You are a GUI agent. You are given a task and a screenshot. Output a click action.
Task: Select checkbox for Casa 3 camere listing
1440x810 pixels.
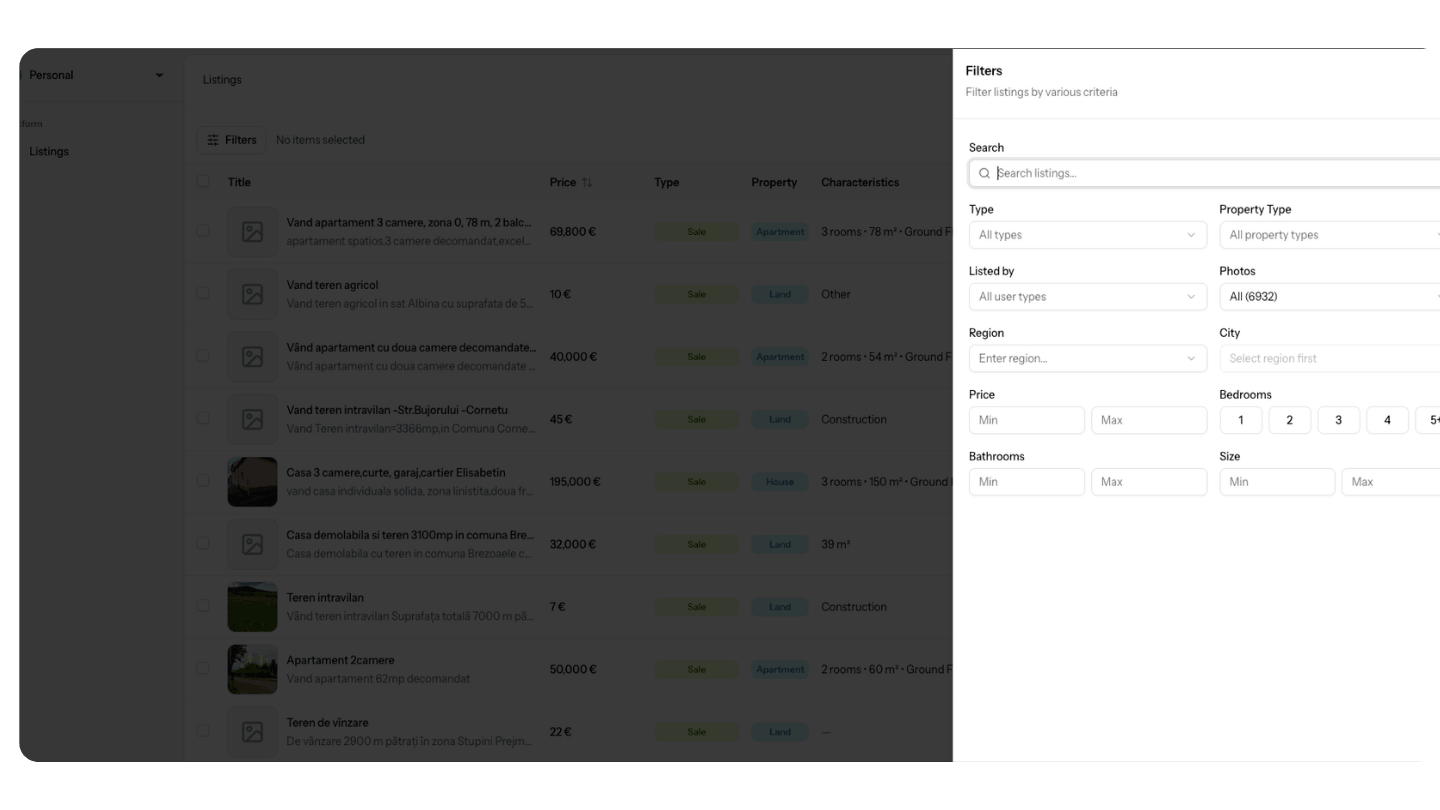[x=204, y=480]
